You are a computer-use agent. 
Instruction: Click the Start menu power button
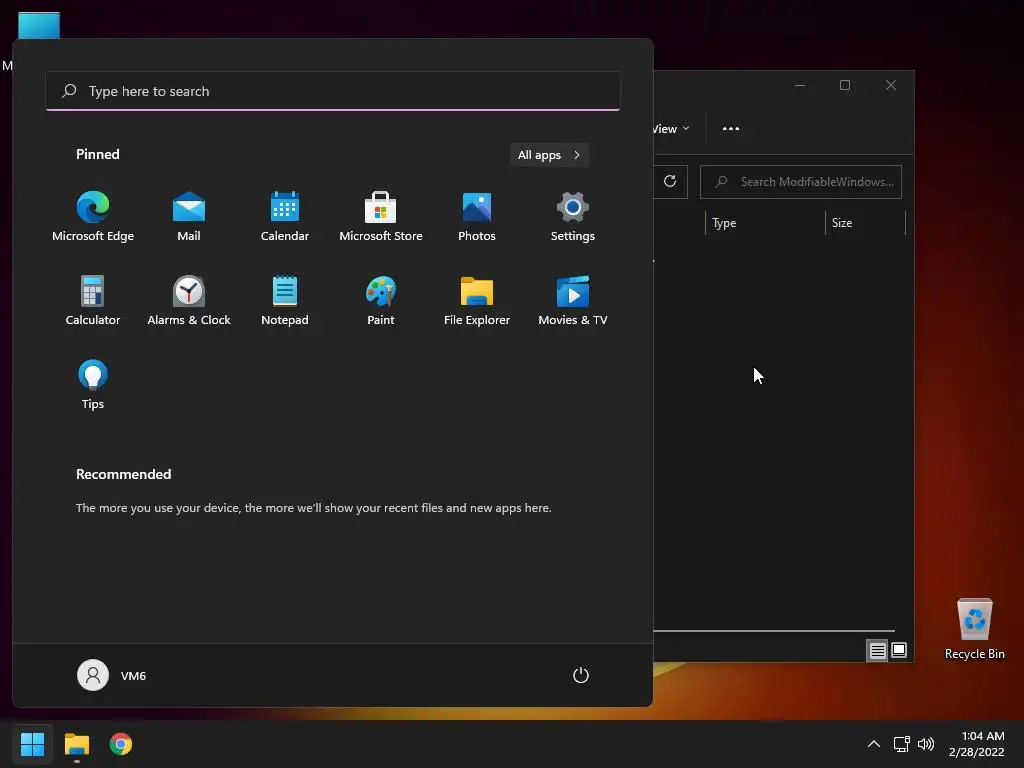[581, 675]
